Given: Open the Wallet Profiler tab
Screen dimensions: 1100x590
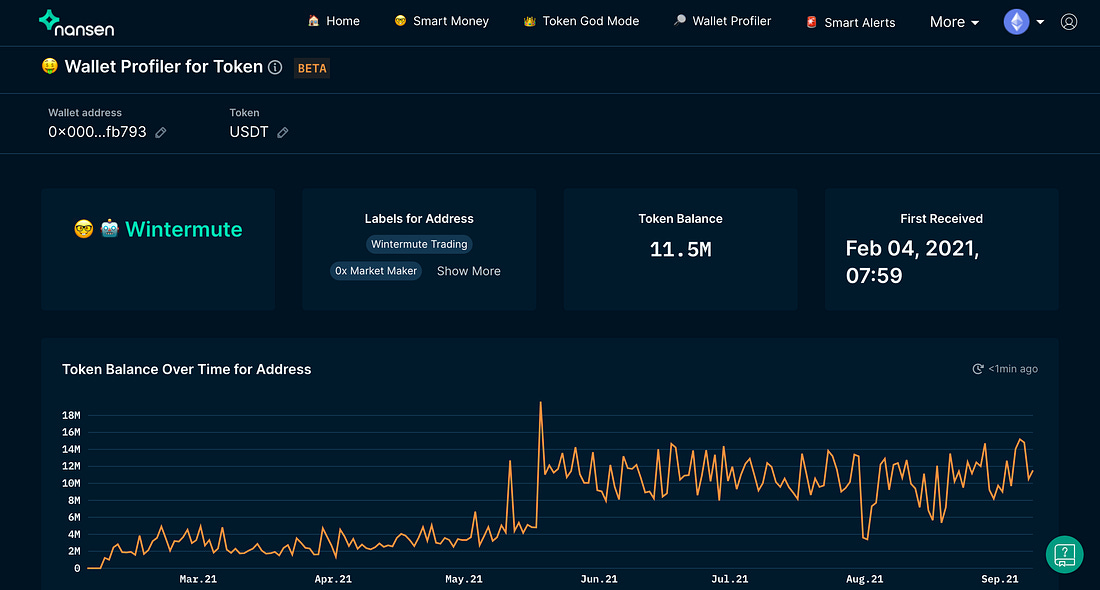Looking at the screenshot, I should pos(721,21).
